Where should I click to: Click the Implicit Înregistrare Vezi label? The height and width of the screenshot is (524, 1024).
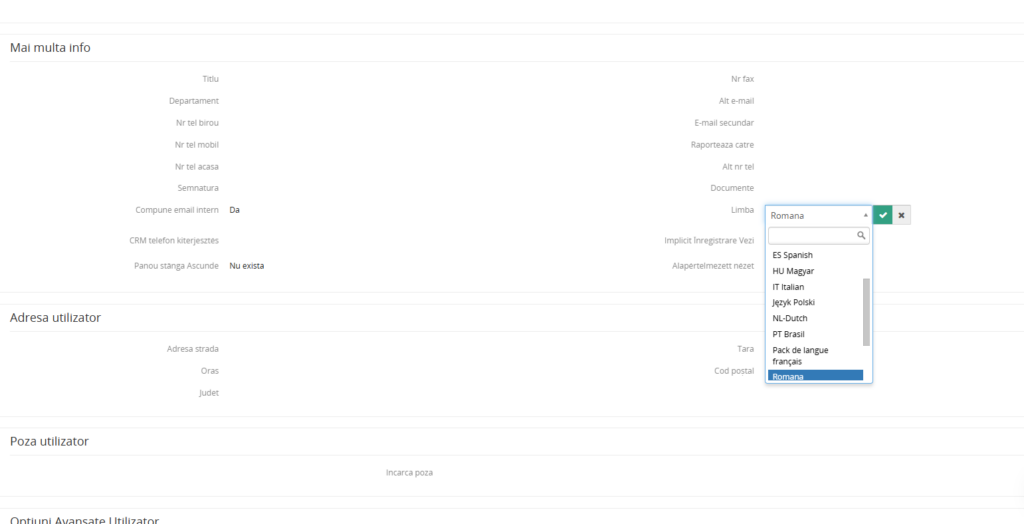709,240
